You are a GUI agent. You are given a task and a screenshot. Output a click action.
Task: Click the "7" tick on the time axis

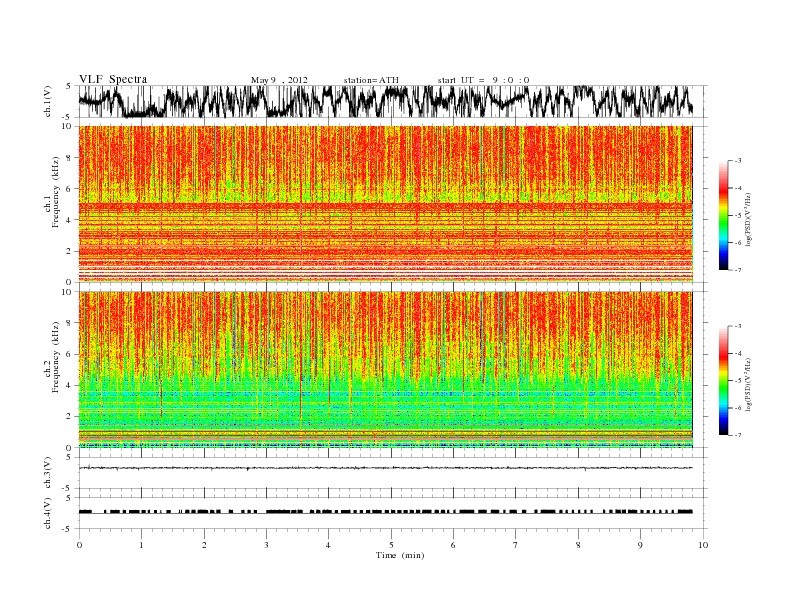[516, 545]
